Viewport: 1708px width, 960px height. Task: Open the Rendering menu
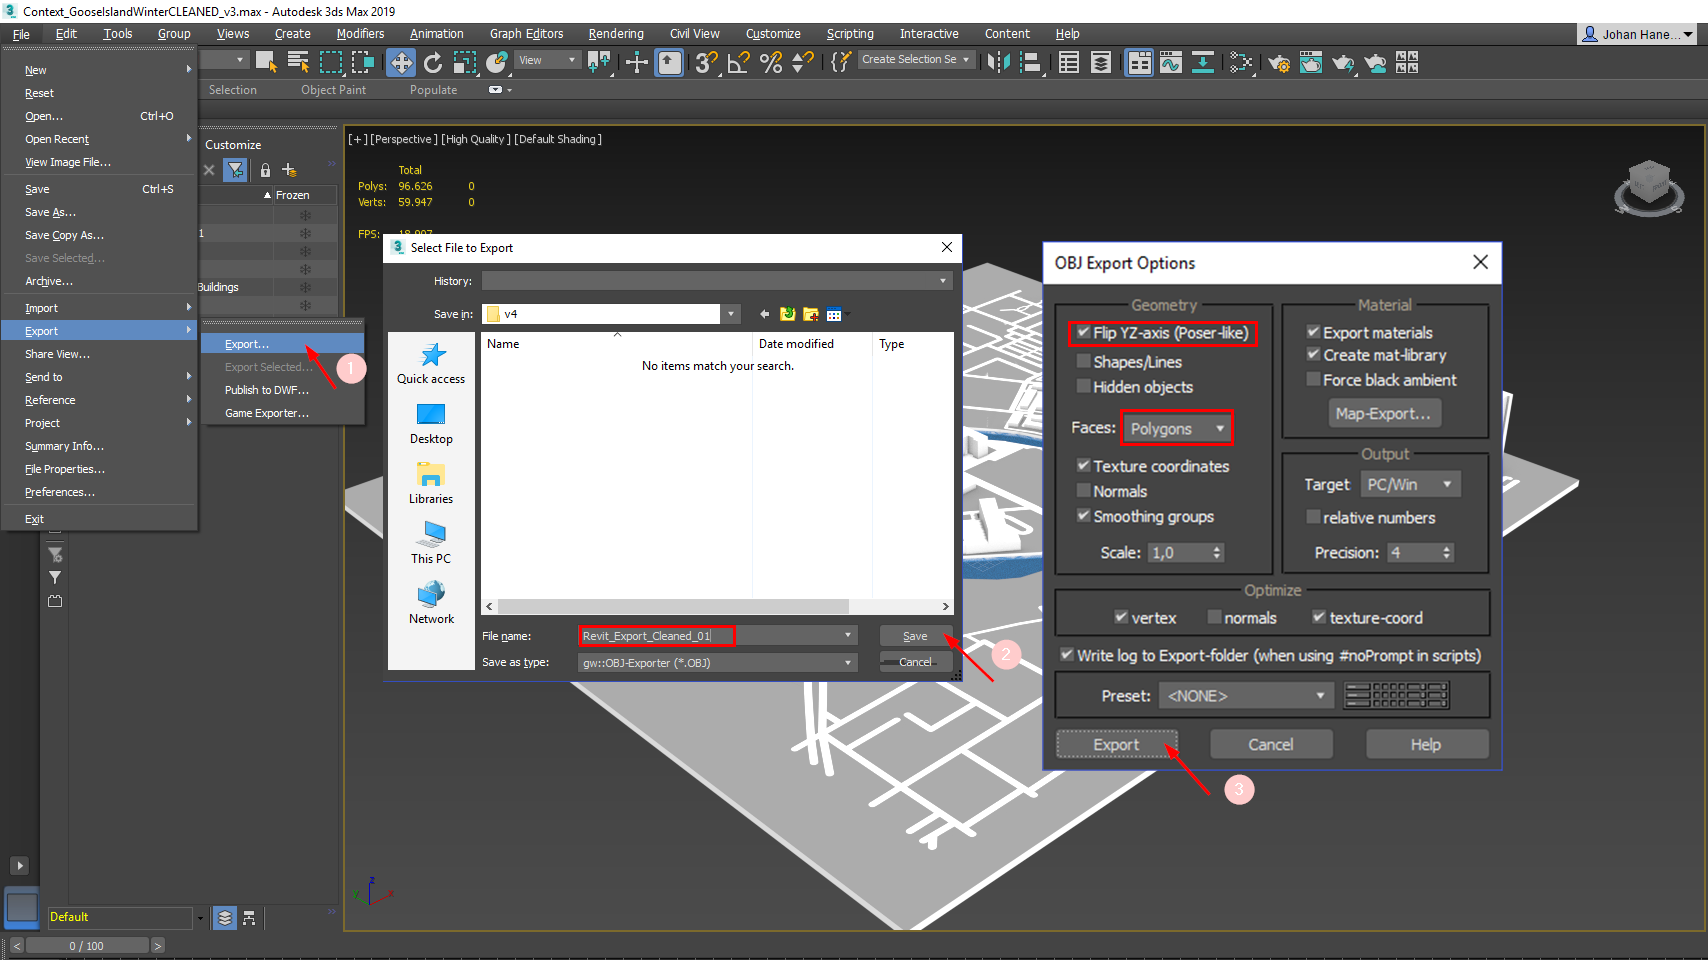(615, 34)
